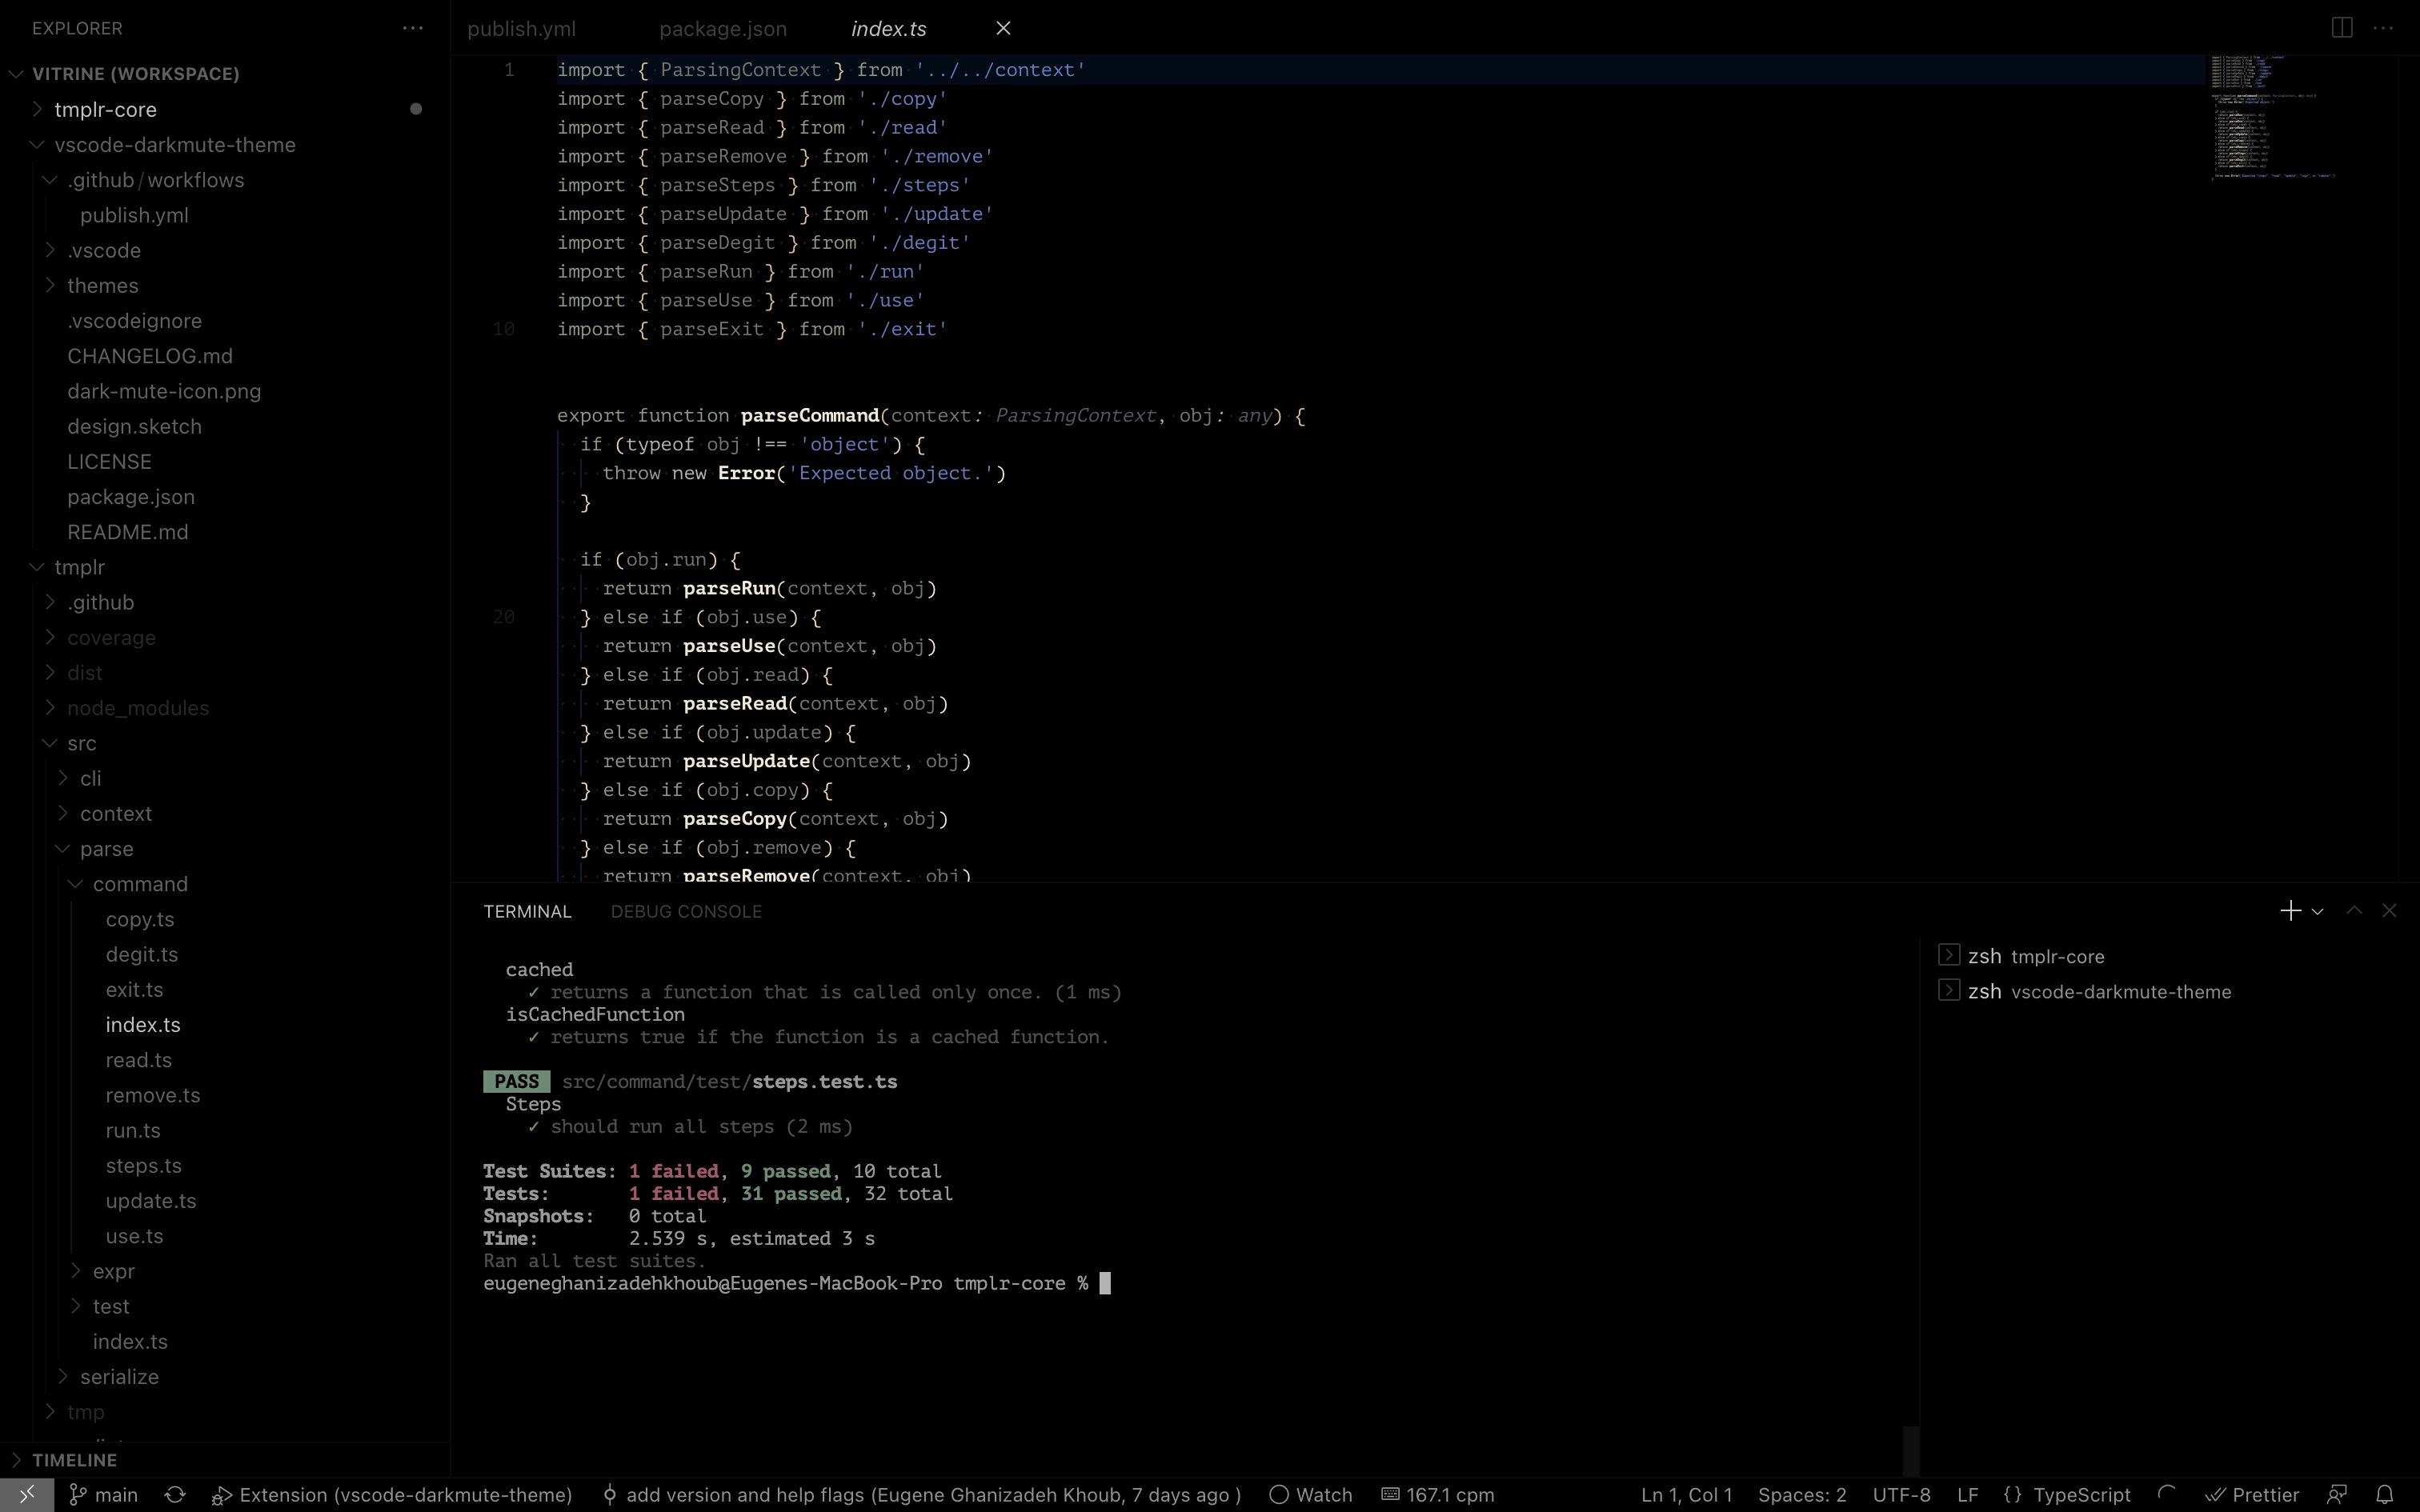
Task: Collapse the vscode-darkmute-theme folder
Action: pyautogui.click(x=175, y=145)
